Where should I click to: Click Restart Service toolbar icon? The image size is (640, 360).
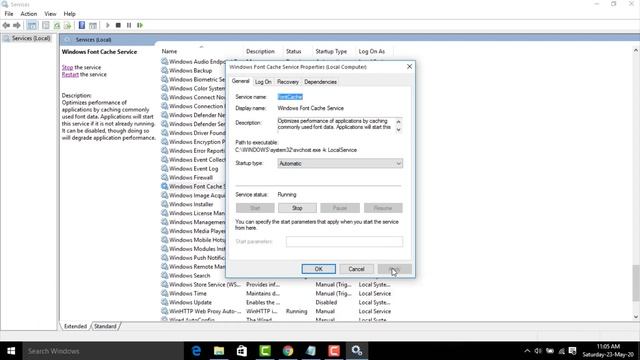click(x=140, y=25)
